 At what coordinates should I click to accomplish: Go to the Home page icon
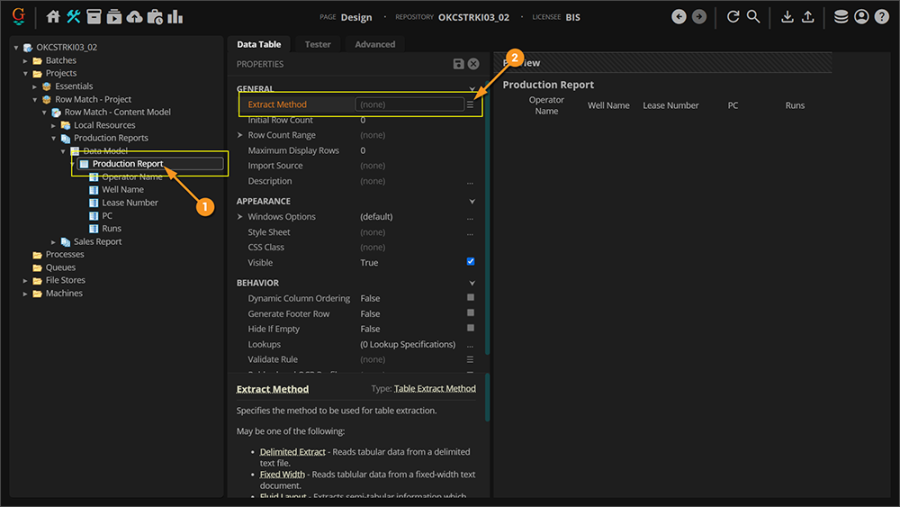(54, 17)
